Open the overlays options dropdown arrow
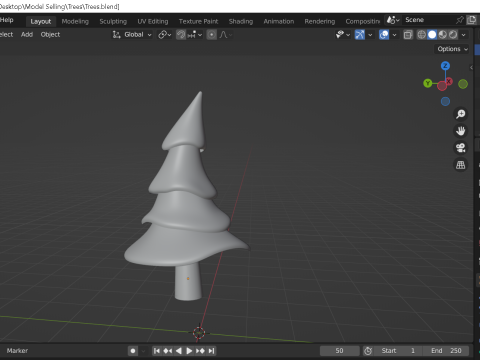The image size is (480, 360). 394,35
